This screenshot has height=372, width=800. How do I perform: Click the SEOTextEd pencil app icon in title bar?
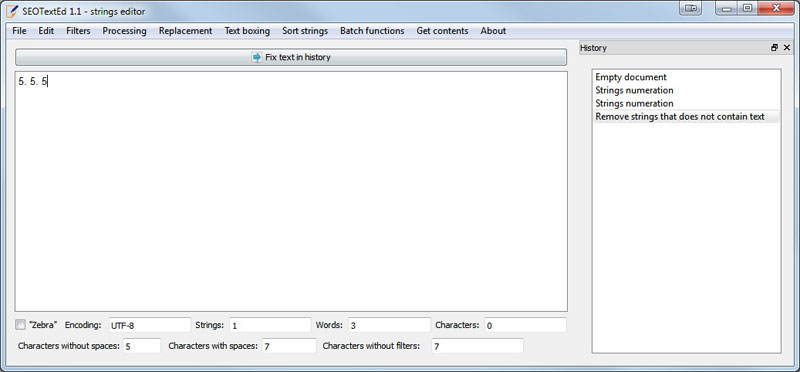[x=12, y=10]
